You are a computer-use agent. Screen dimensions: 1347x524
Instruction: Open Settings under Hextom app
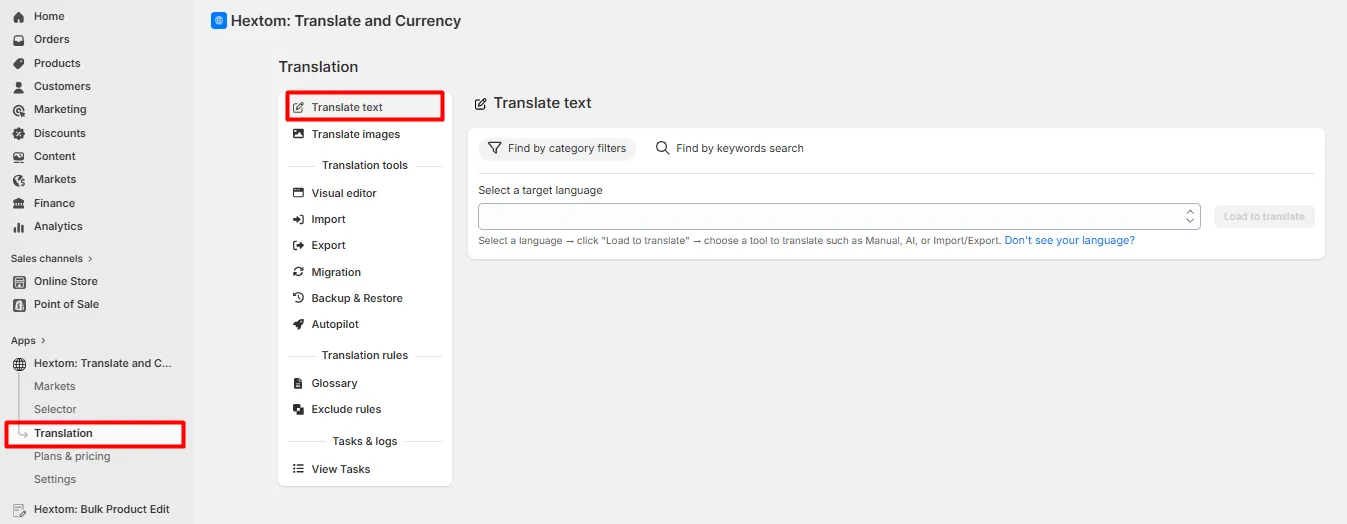pos(55,479)
